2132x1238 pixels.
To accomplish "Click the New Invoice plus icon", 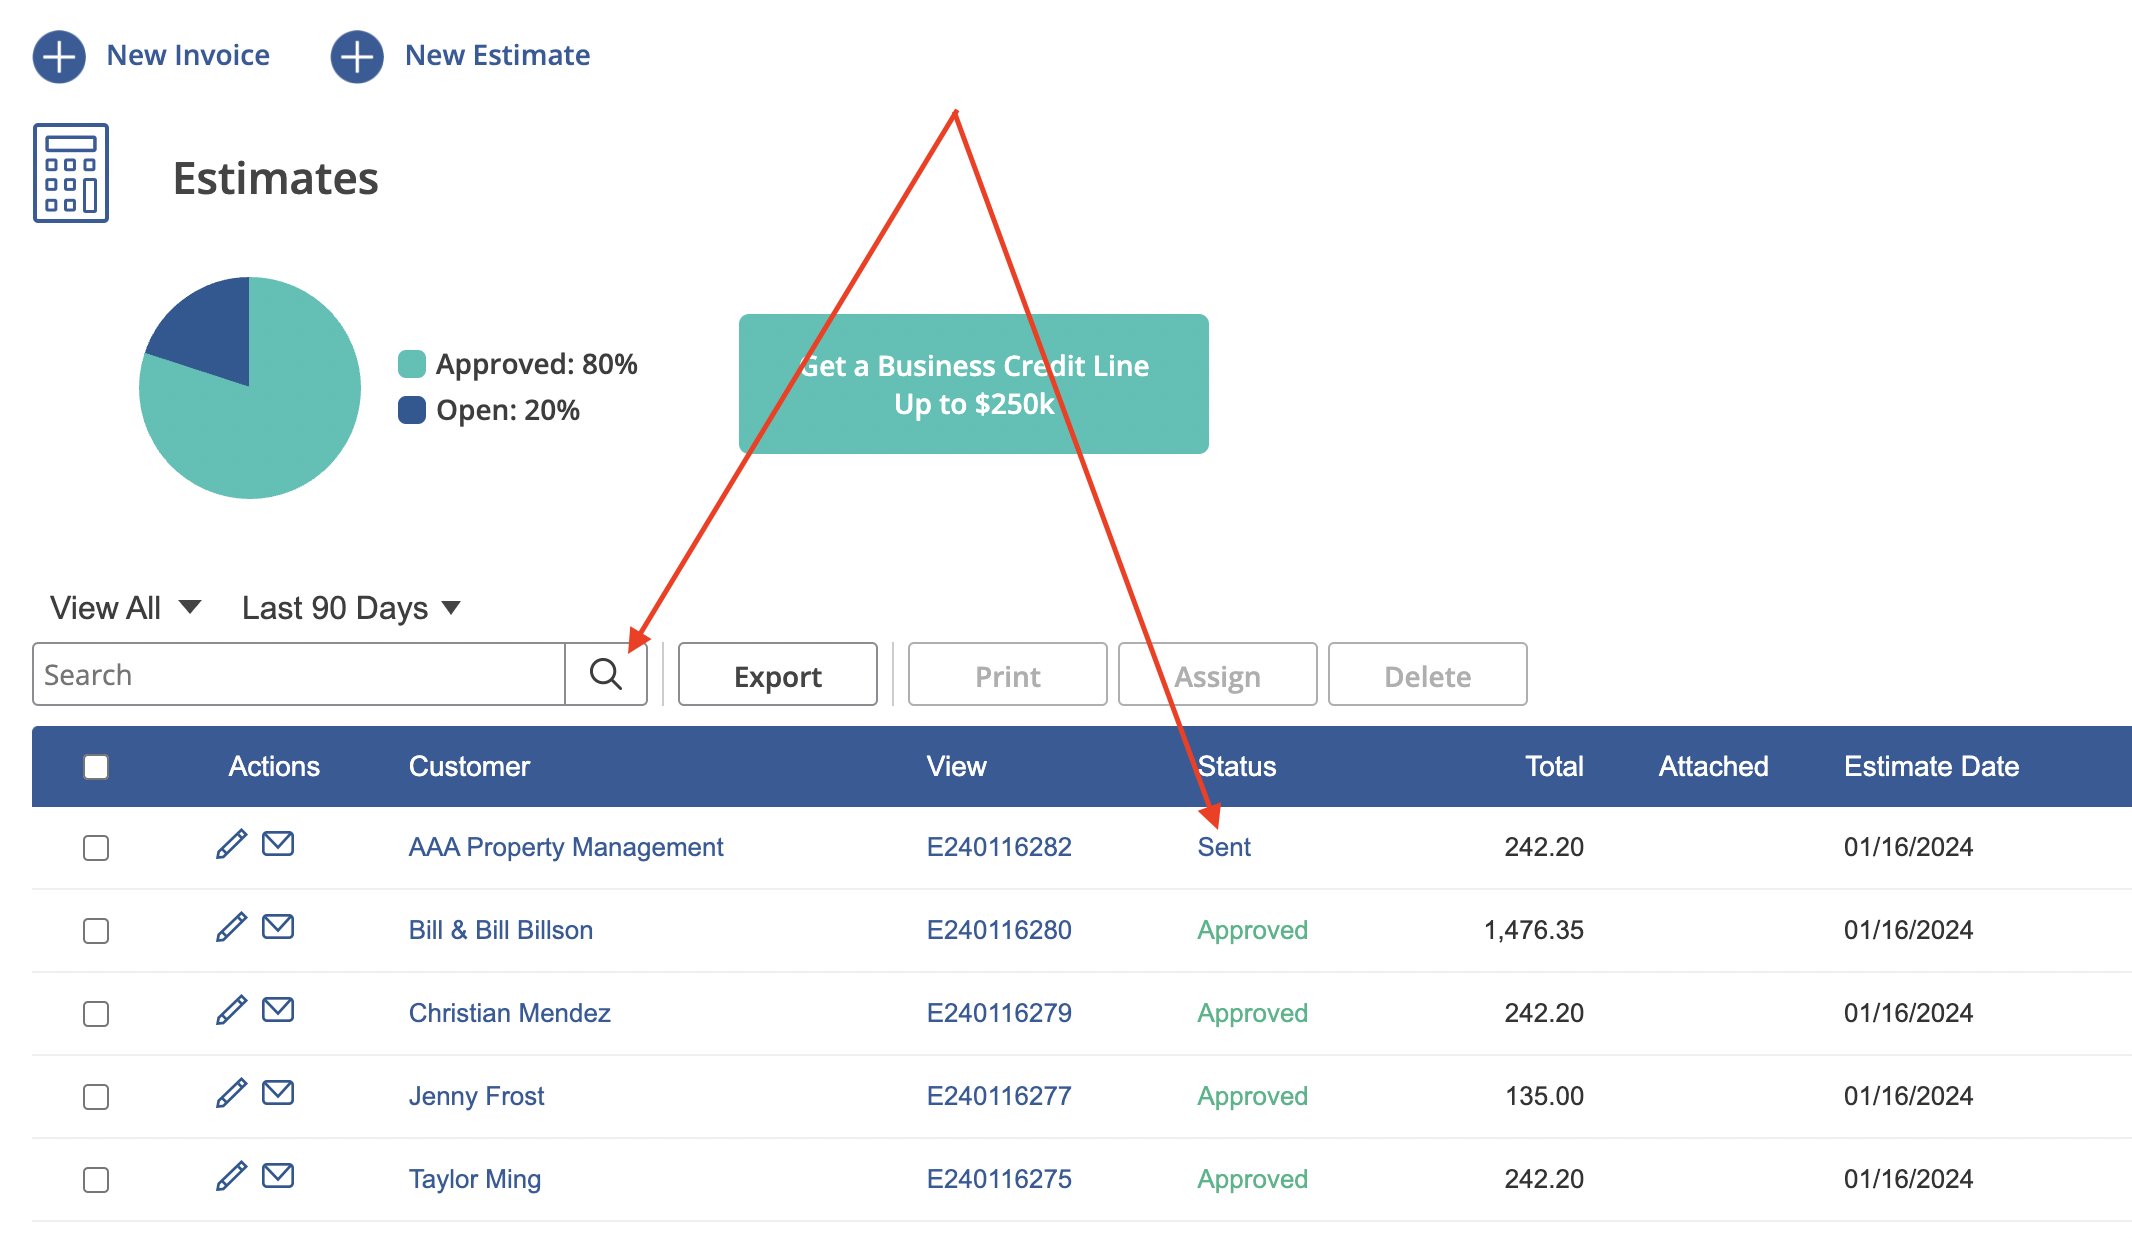I will [59, 56].
